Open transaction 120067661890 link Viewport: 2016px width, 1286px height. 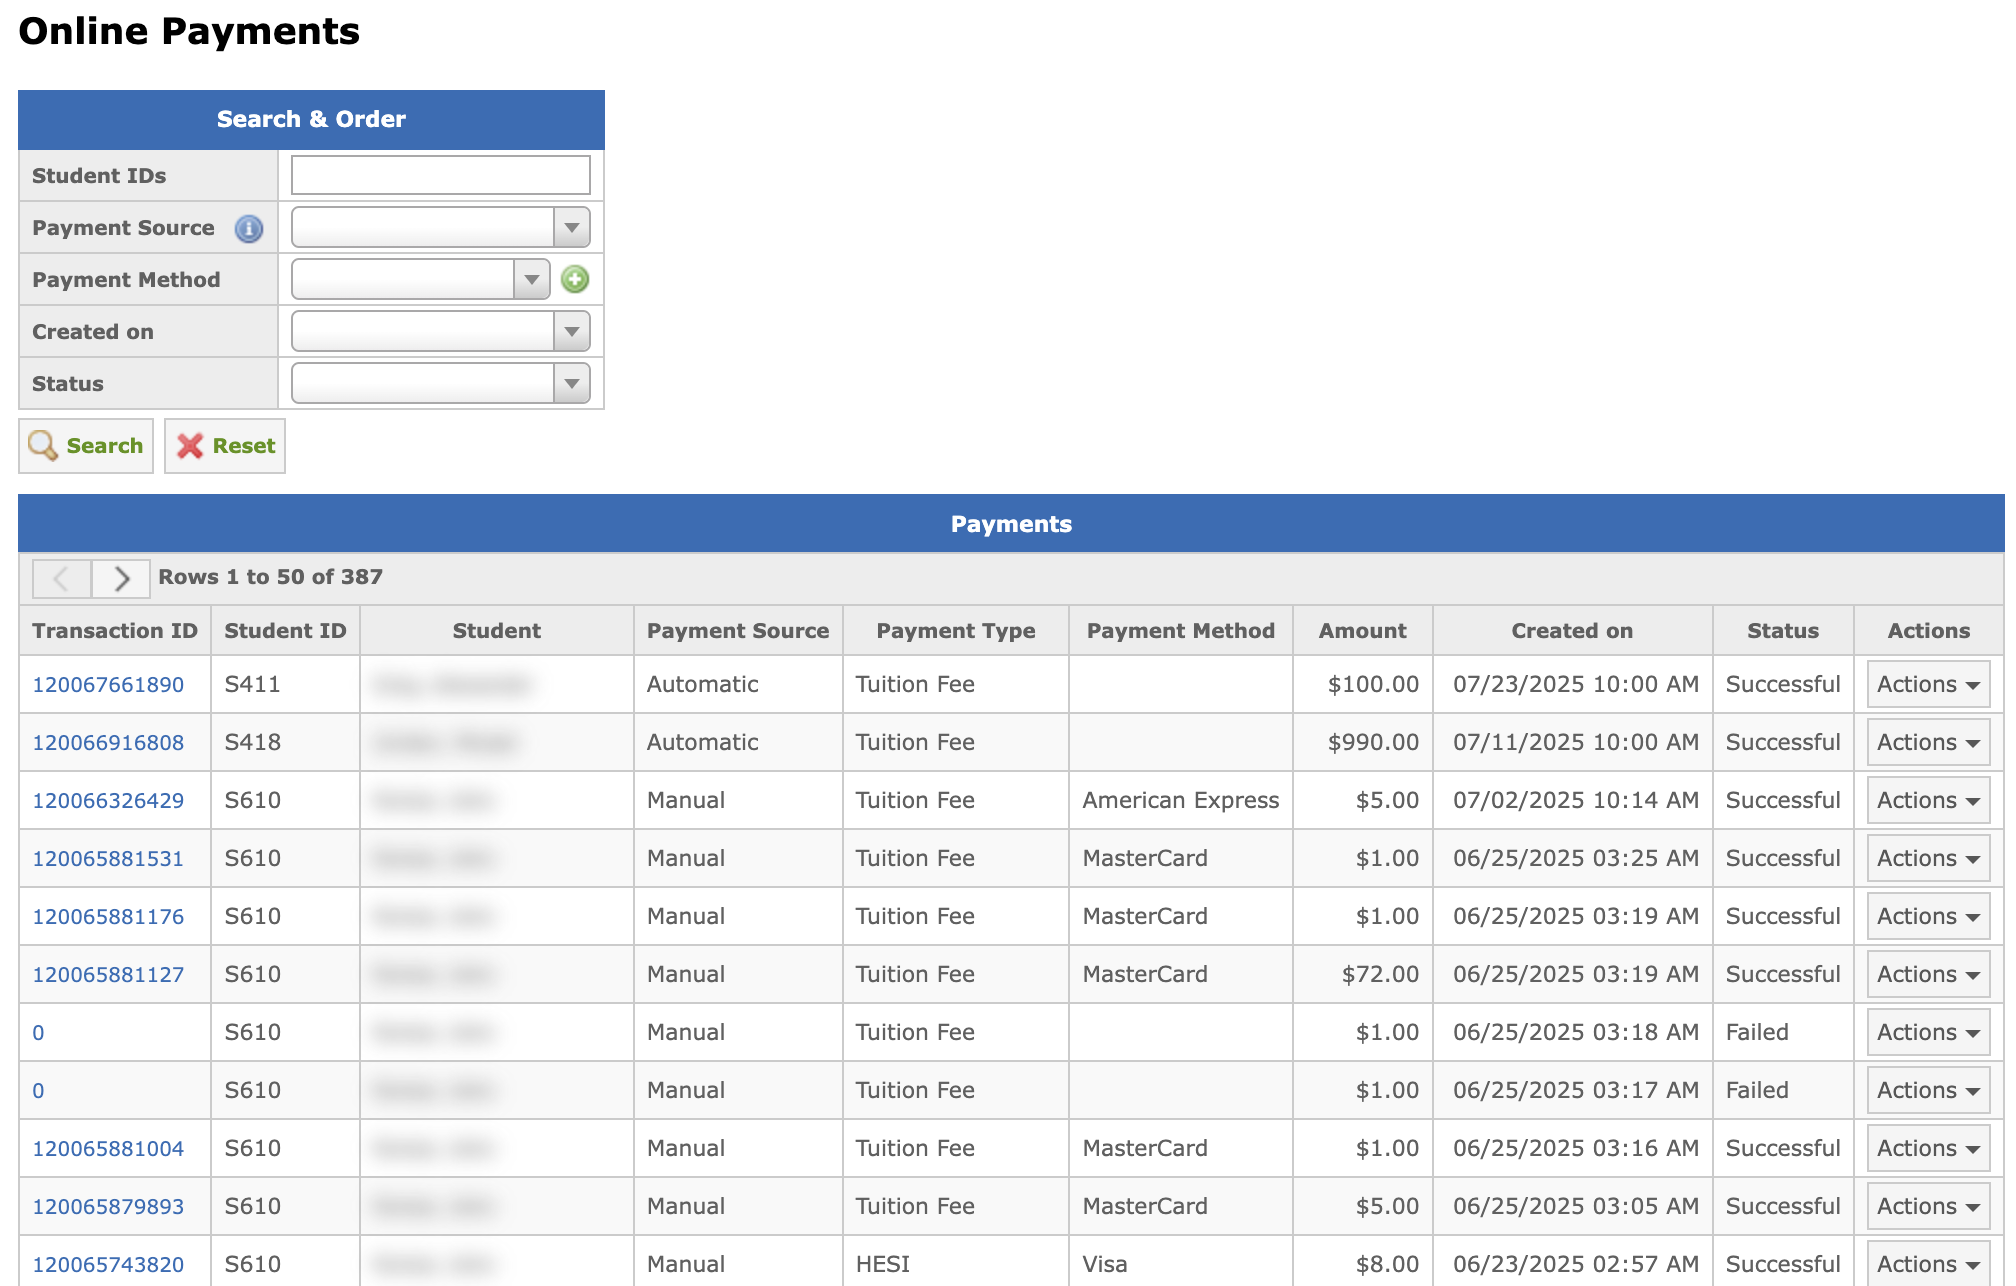click(108, 685)
